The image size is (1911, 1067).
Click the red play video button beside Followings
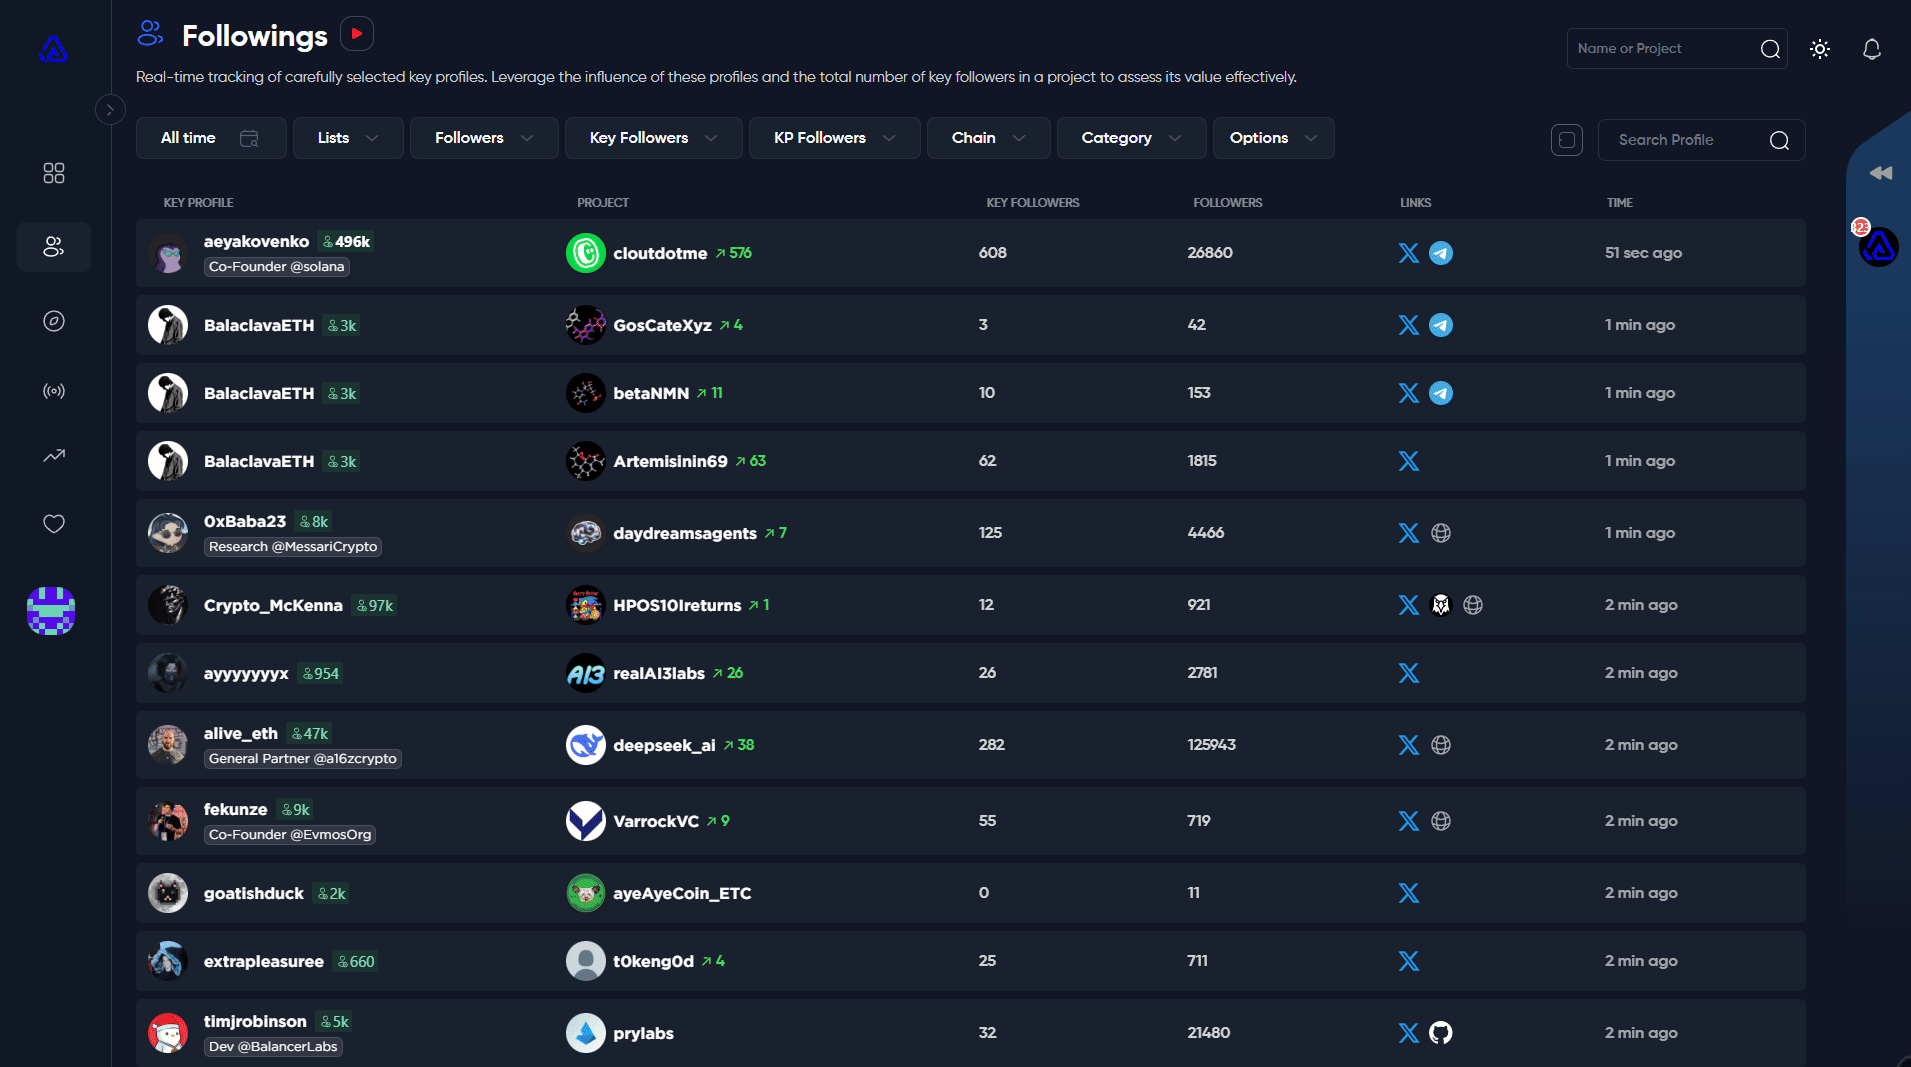(356, 34)
